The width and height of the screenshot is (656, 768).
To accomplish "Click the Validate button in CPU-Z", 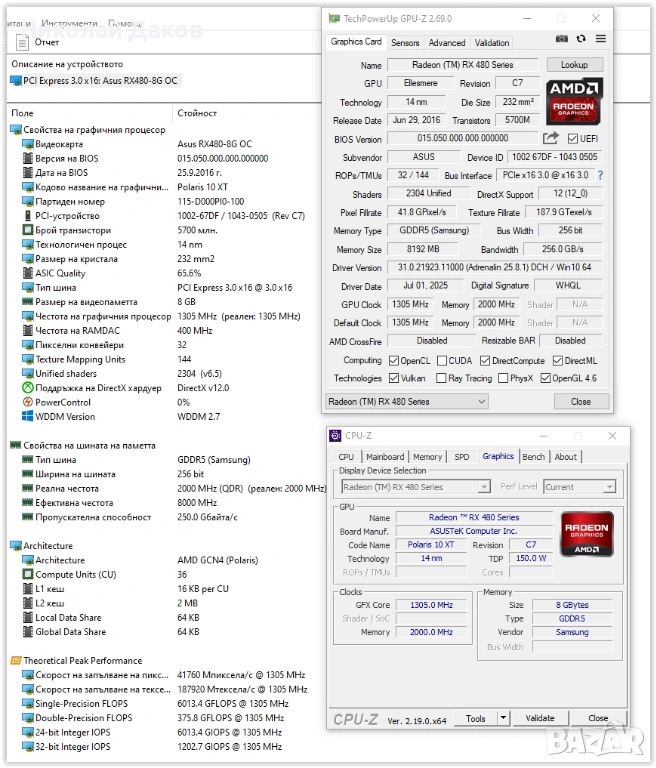I will point(540,718).
